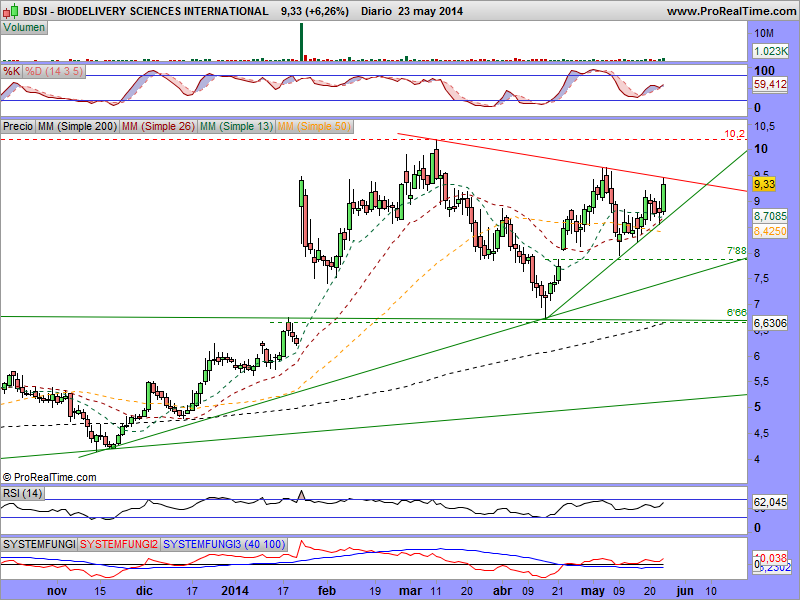Screen dimensions: 800x600
Task: Click the 8,7085 moving average value
Action: pyautogui.click(x=770, y=216)
